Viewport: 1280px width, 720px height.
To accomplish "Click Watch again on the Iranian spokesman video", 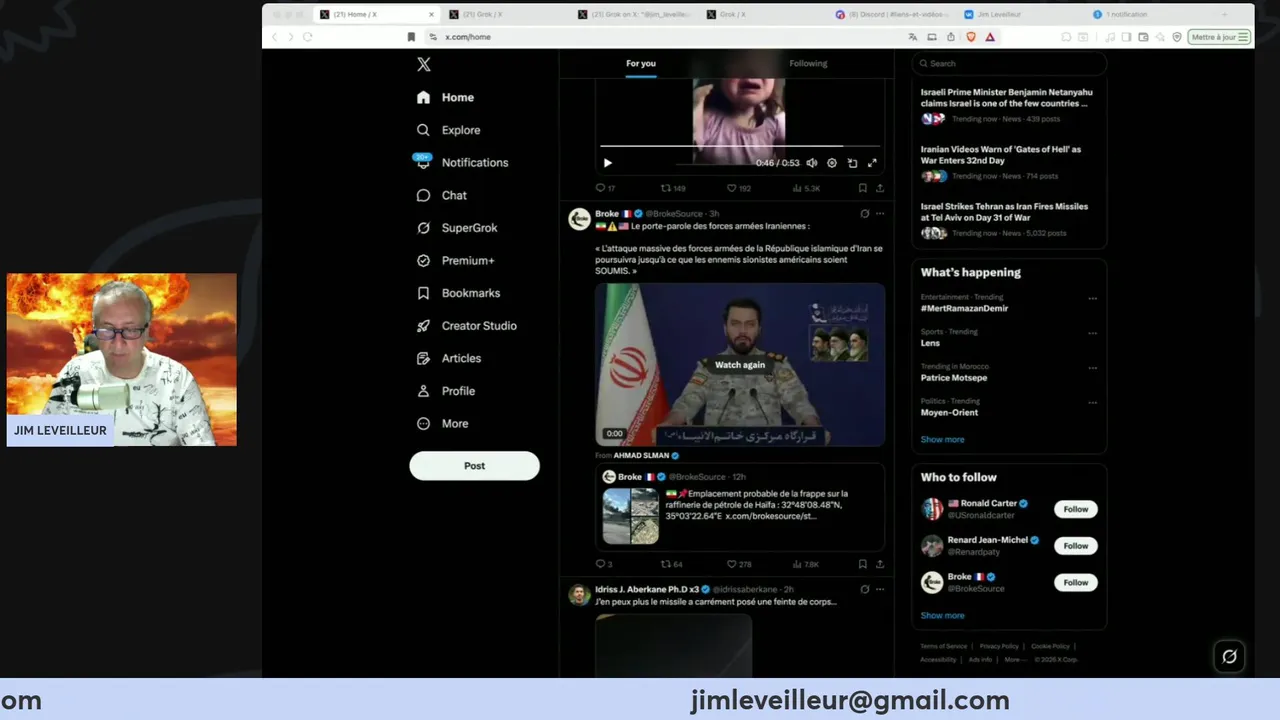I will (x=740, y=365).
